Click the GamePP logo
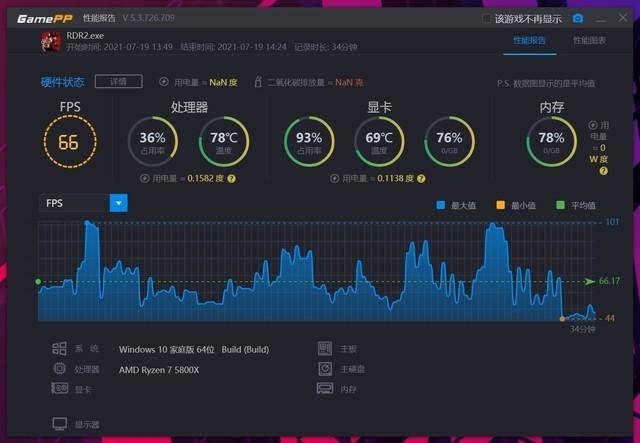The height and width of the screenshot is (443, 640). [x=45, y=19]
